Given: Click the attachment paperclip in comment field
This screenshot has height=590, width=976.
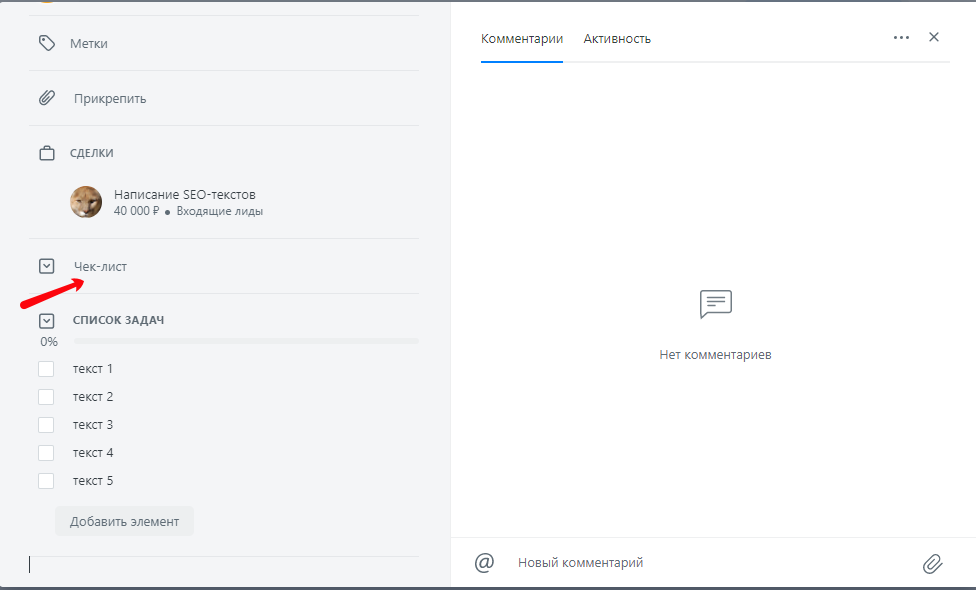Looking at the screenshot, I should (932, 564).
